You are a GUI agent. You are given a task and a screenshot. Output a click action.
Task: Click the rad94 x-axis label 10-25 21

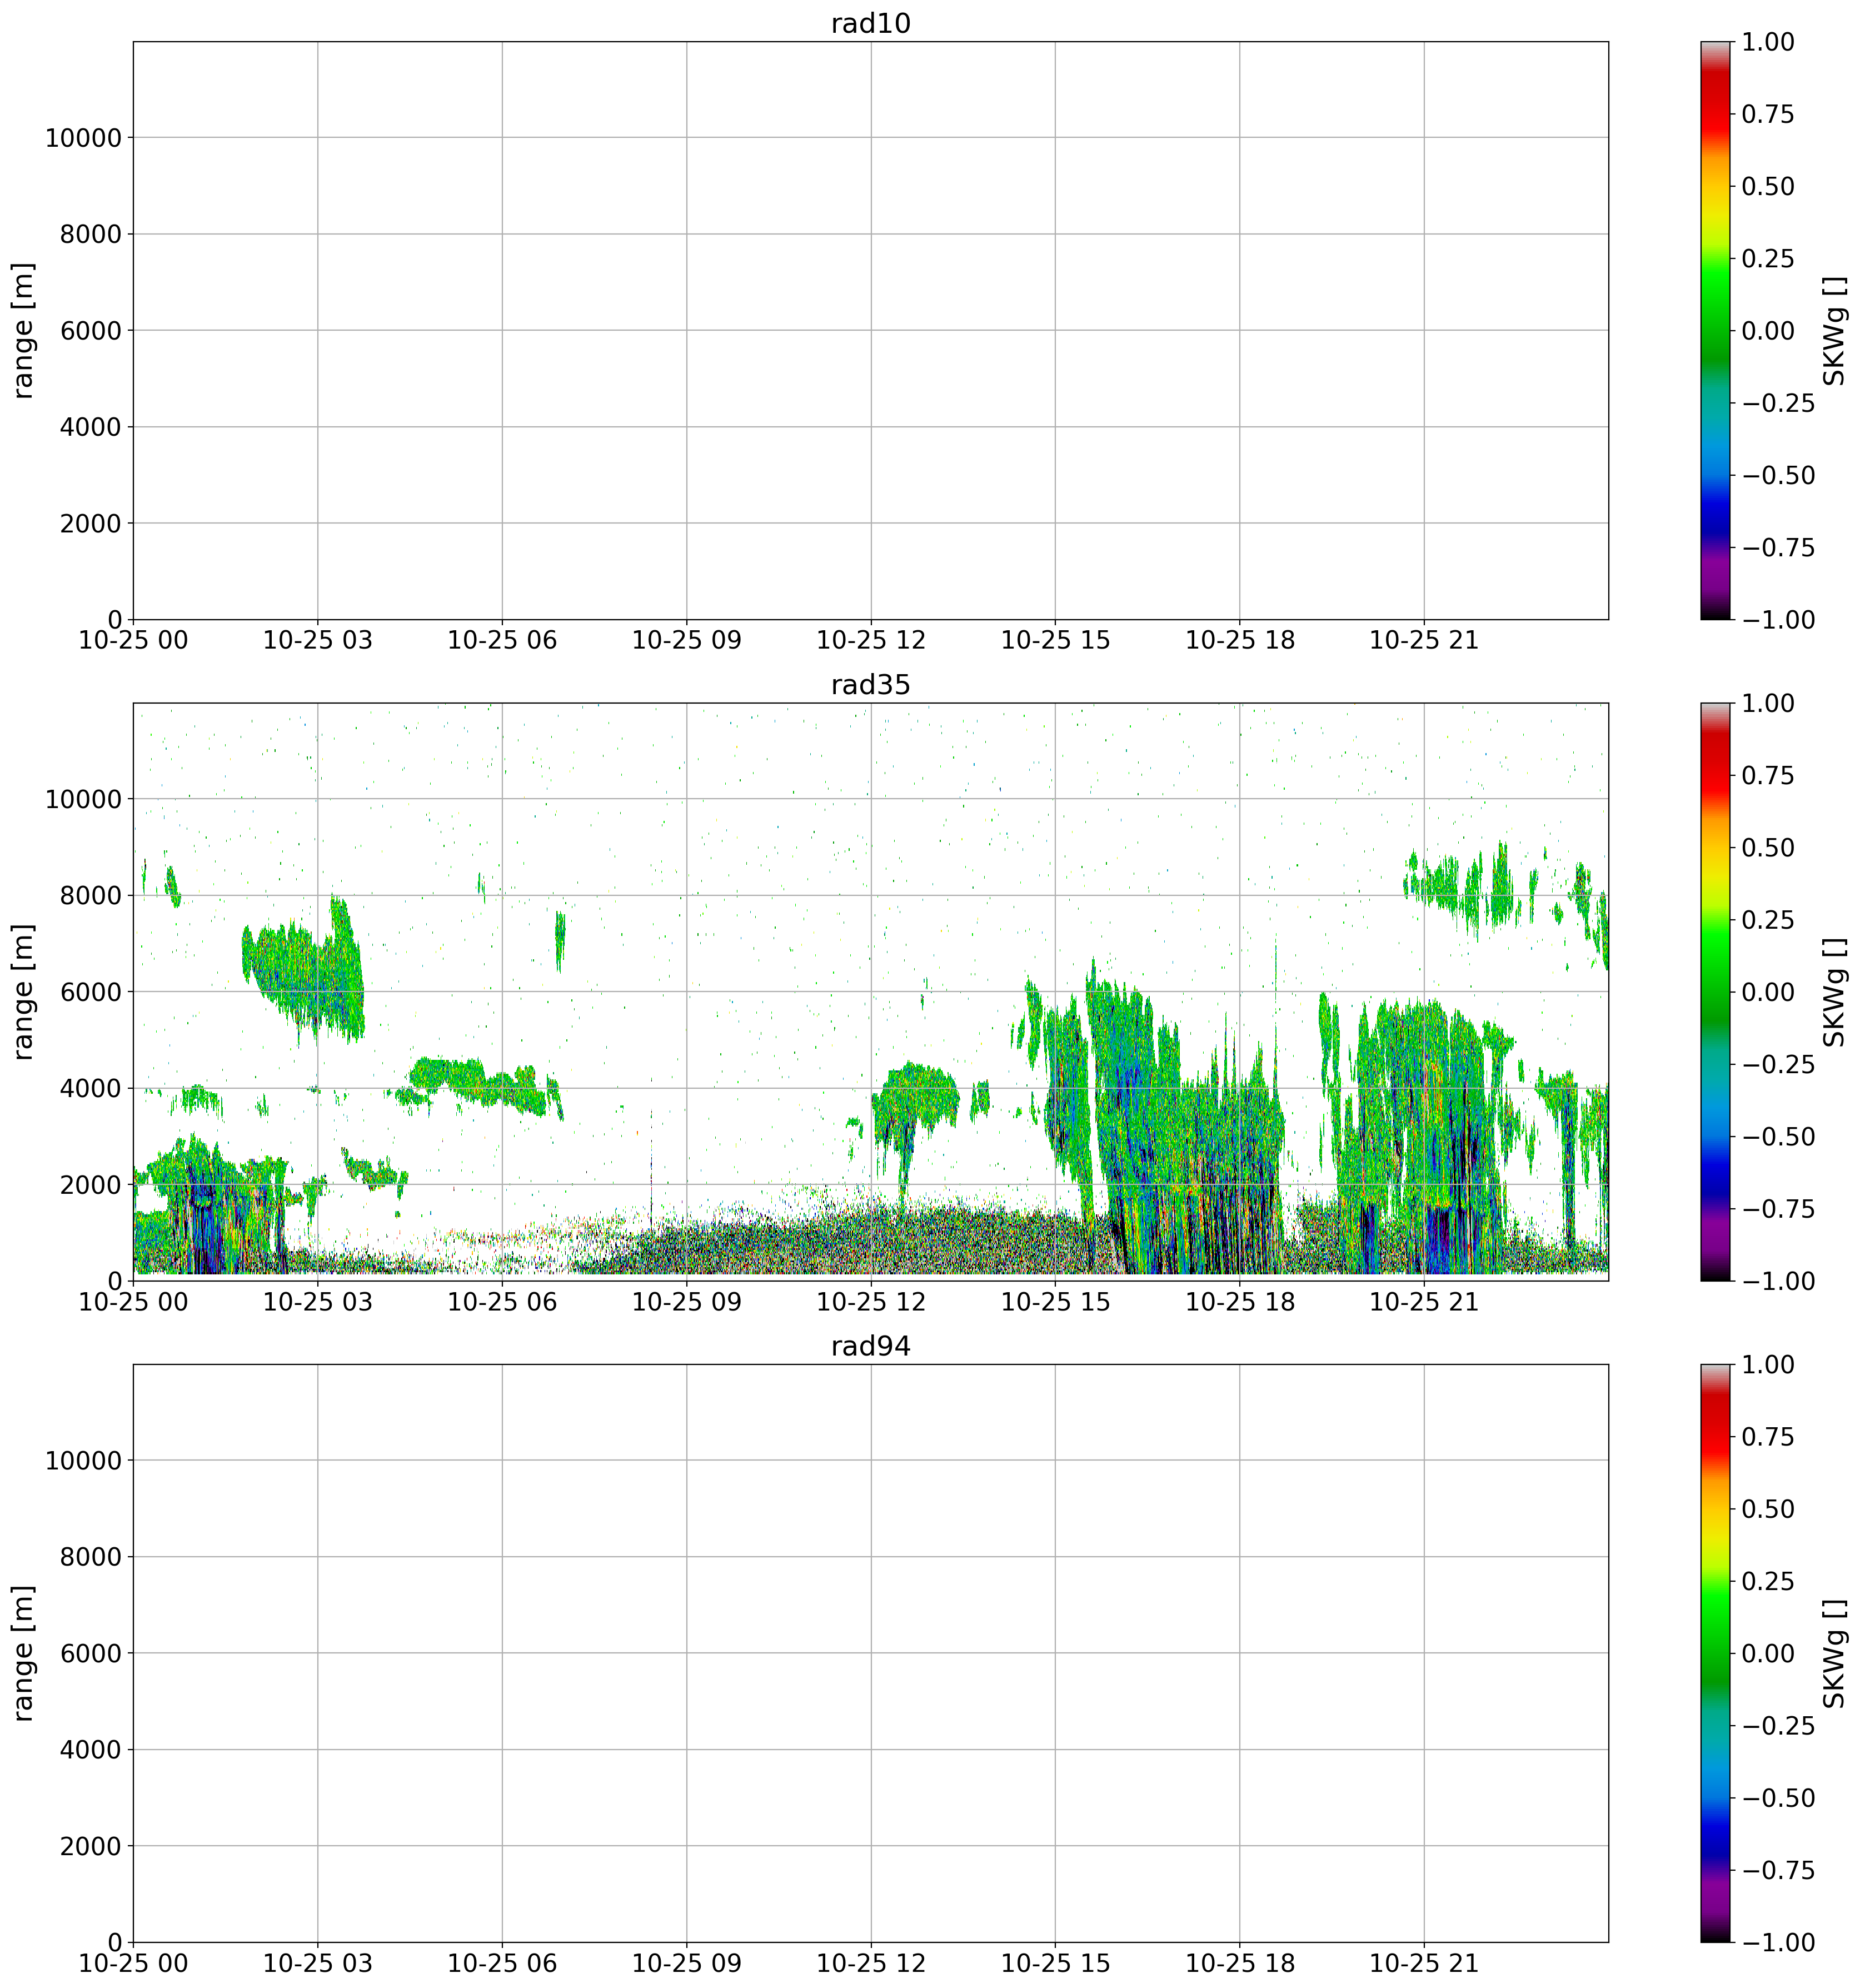[1423, 1964]
